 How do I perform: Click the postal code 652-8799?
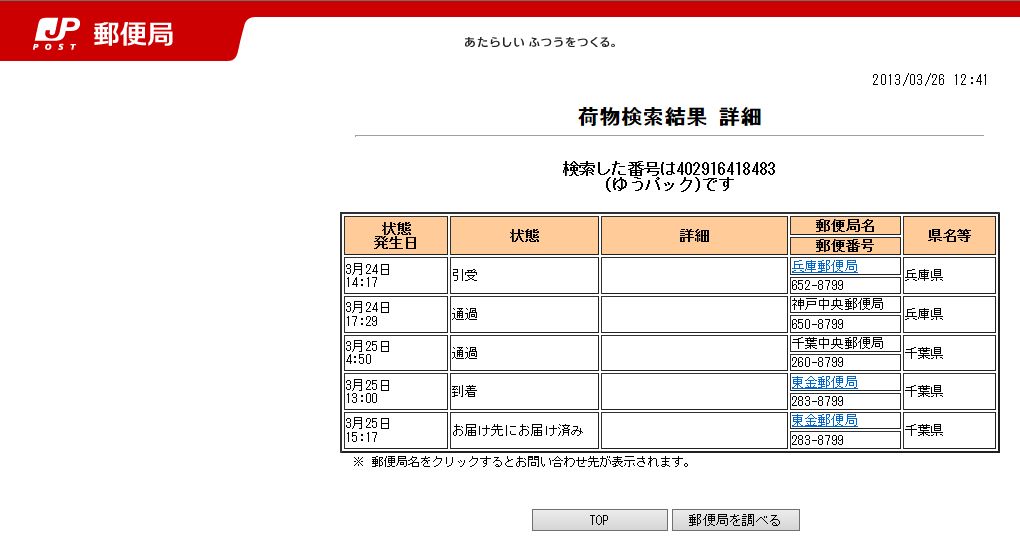pos(818,286)
